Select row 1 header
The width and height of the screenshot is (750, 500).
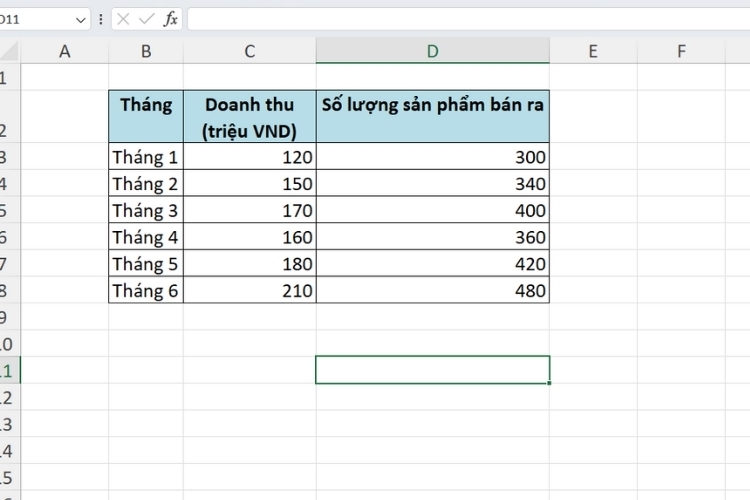10,77
